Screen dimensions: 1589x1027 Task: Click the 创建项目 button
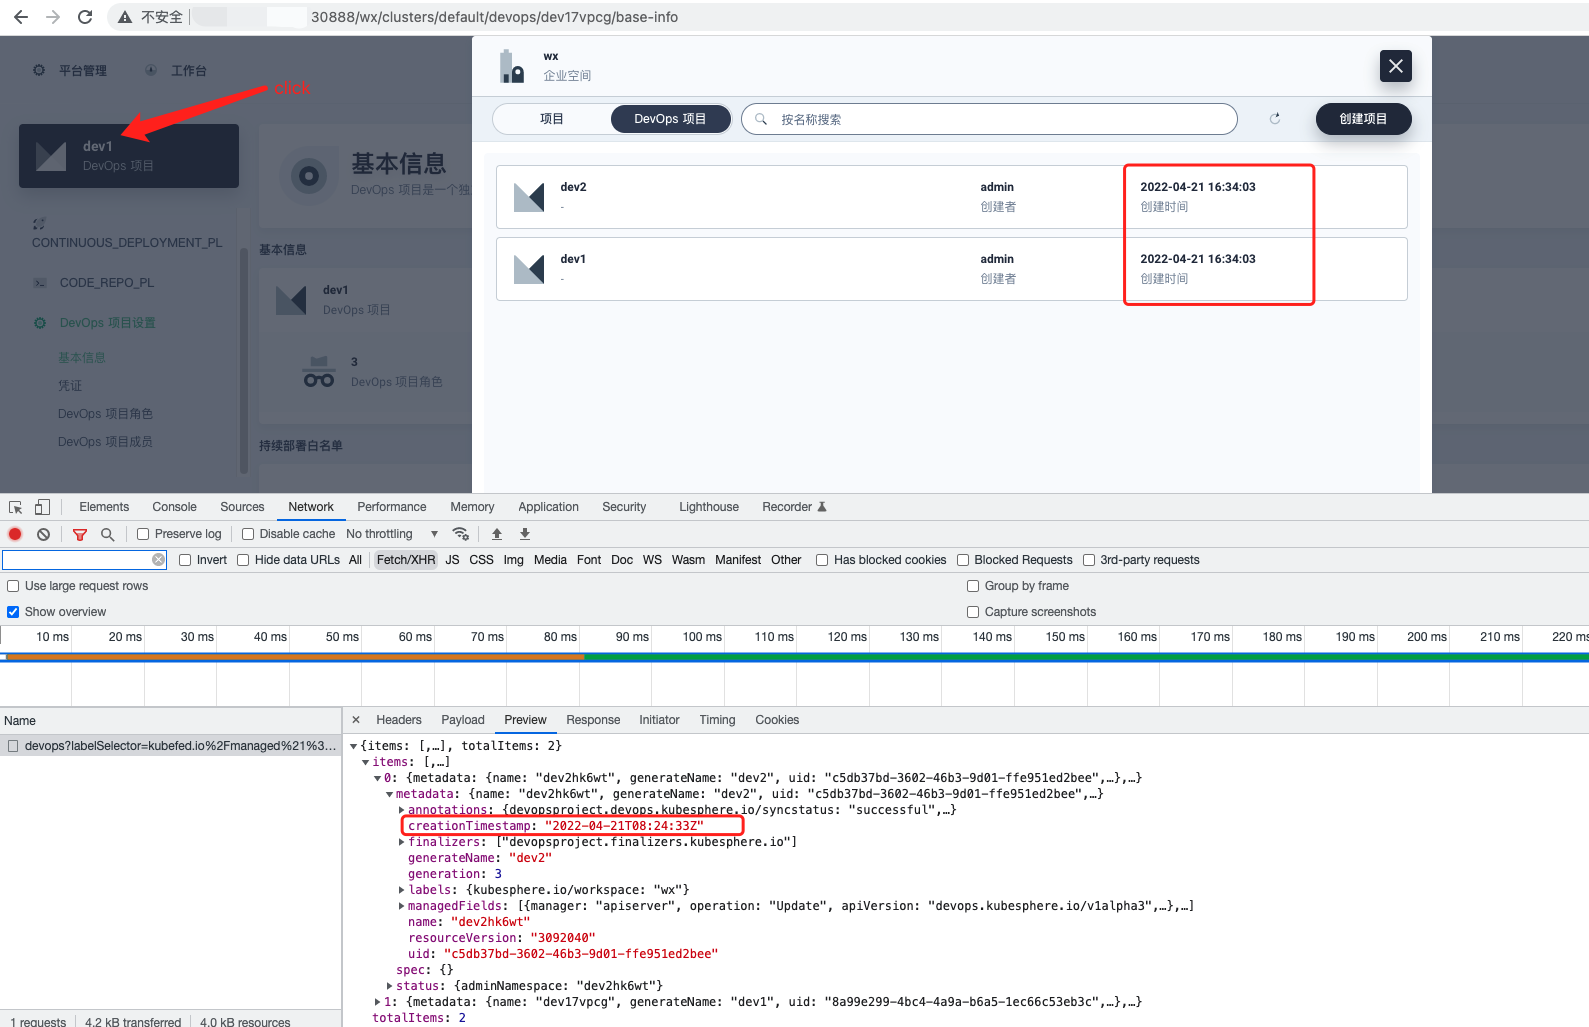(1363, 119)
